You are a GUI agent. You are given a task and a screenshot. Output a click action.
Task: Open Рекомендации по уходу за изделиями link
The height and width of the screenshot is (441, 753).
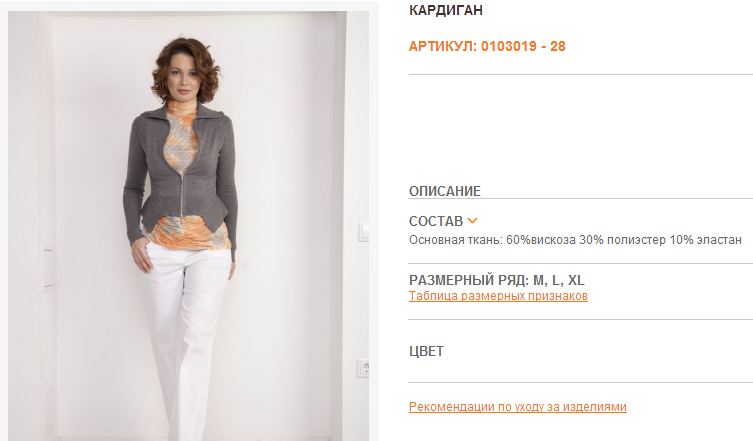[518, 407]
